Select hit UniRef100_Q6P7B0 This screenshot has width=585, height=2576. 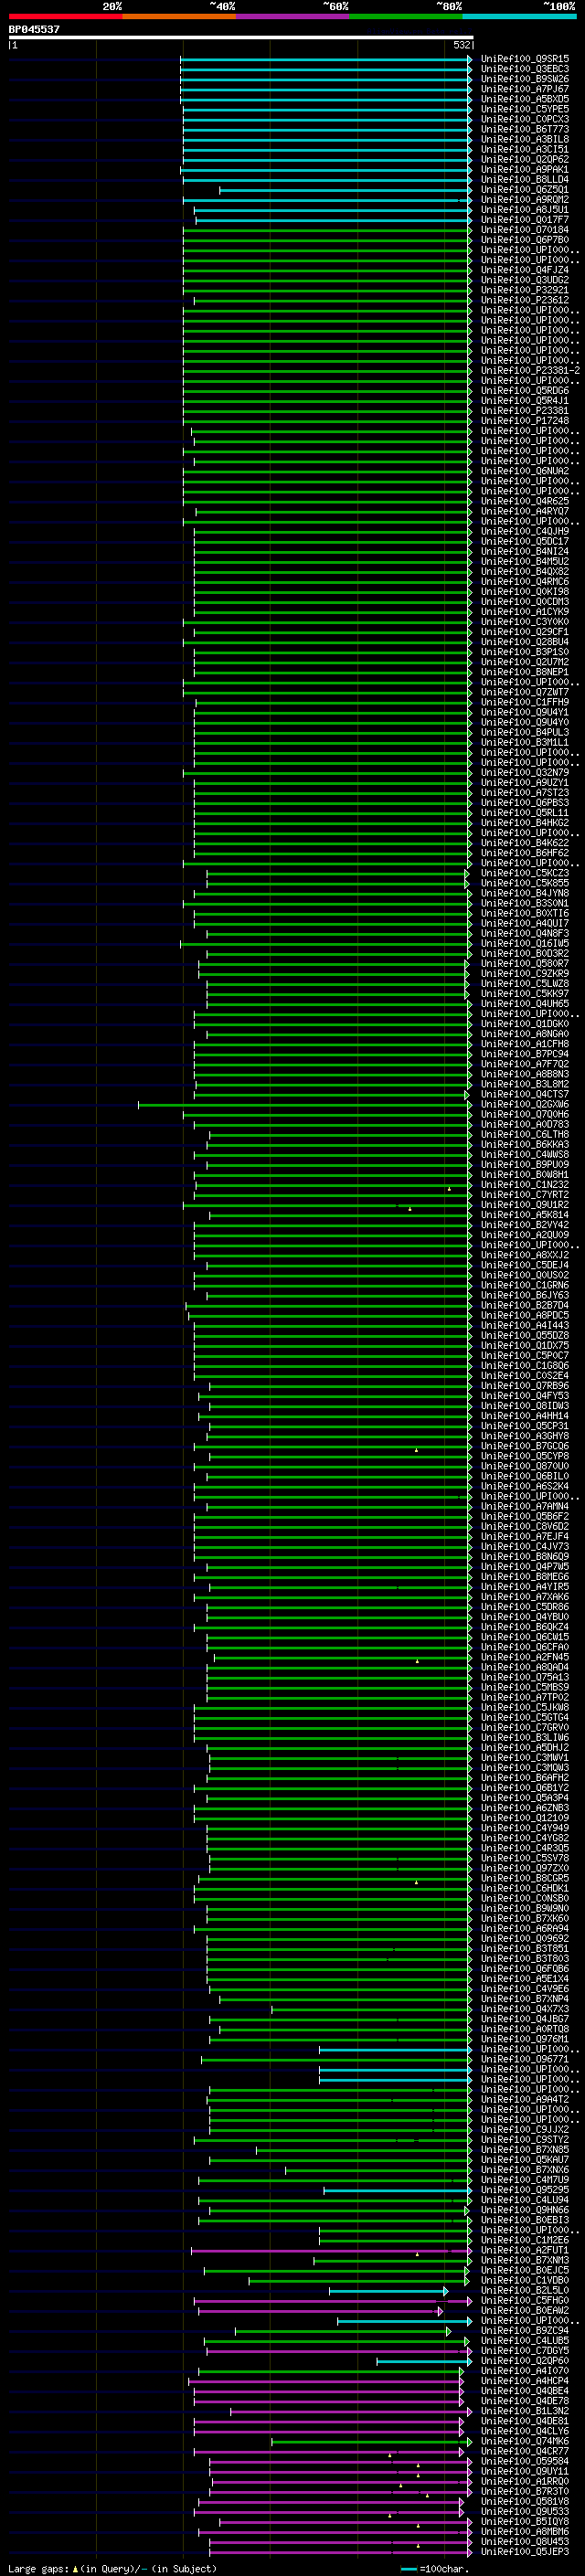[524, 240]
